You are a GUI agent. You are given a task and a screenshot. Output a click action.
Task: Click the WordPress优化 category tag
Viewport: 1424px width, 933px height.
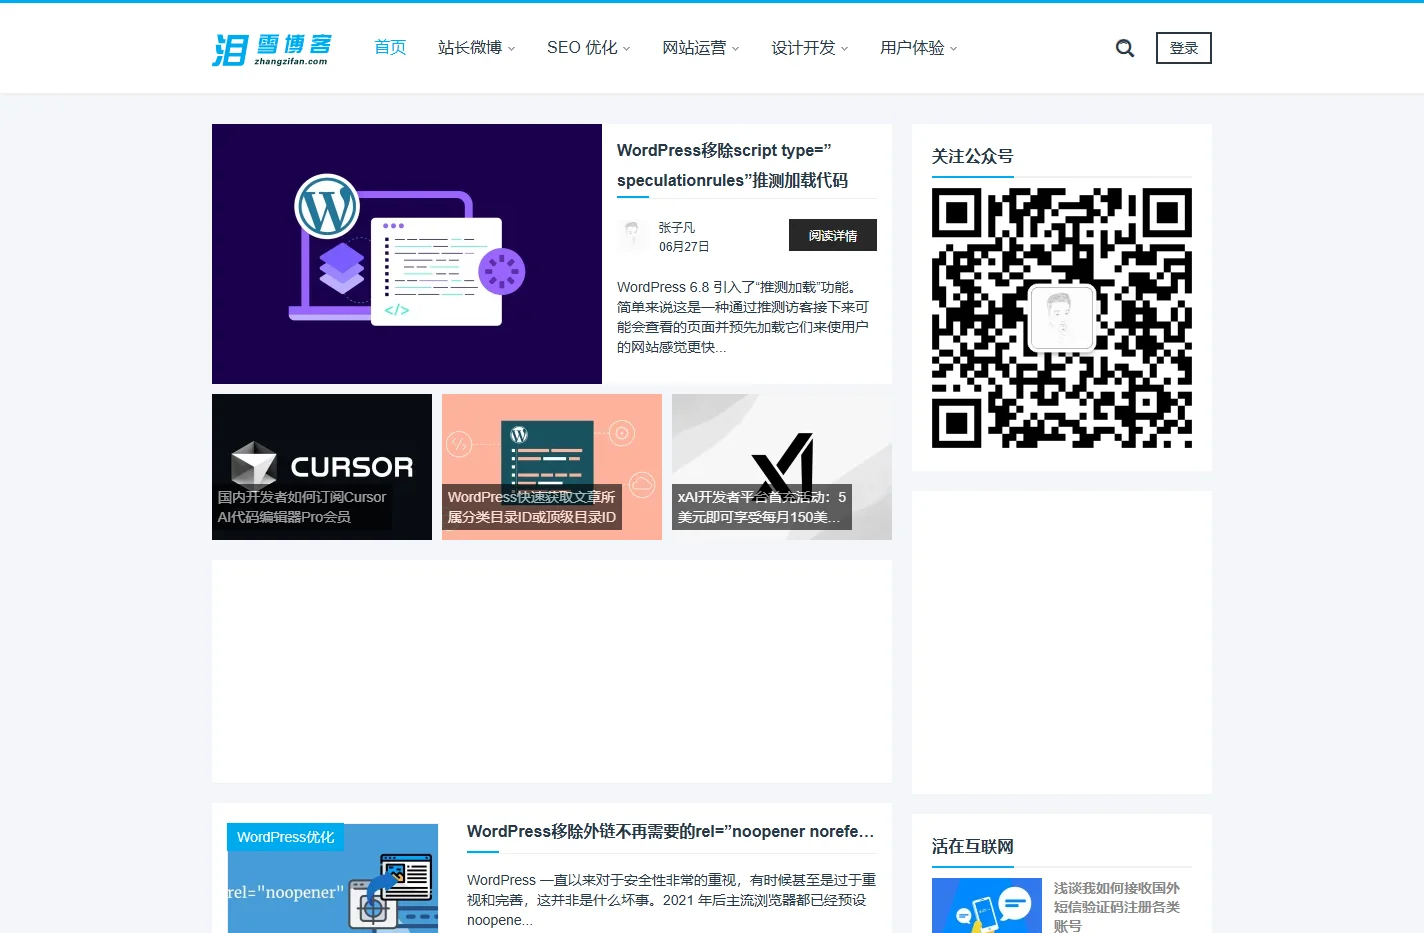285,837
